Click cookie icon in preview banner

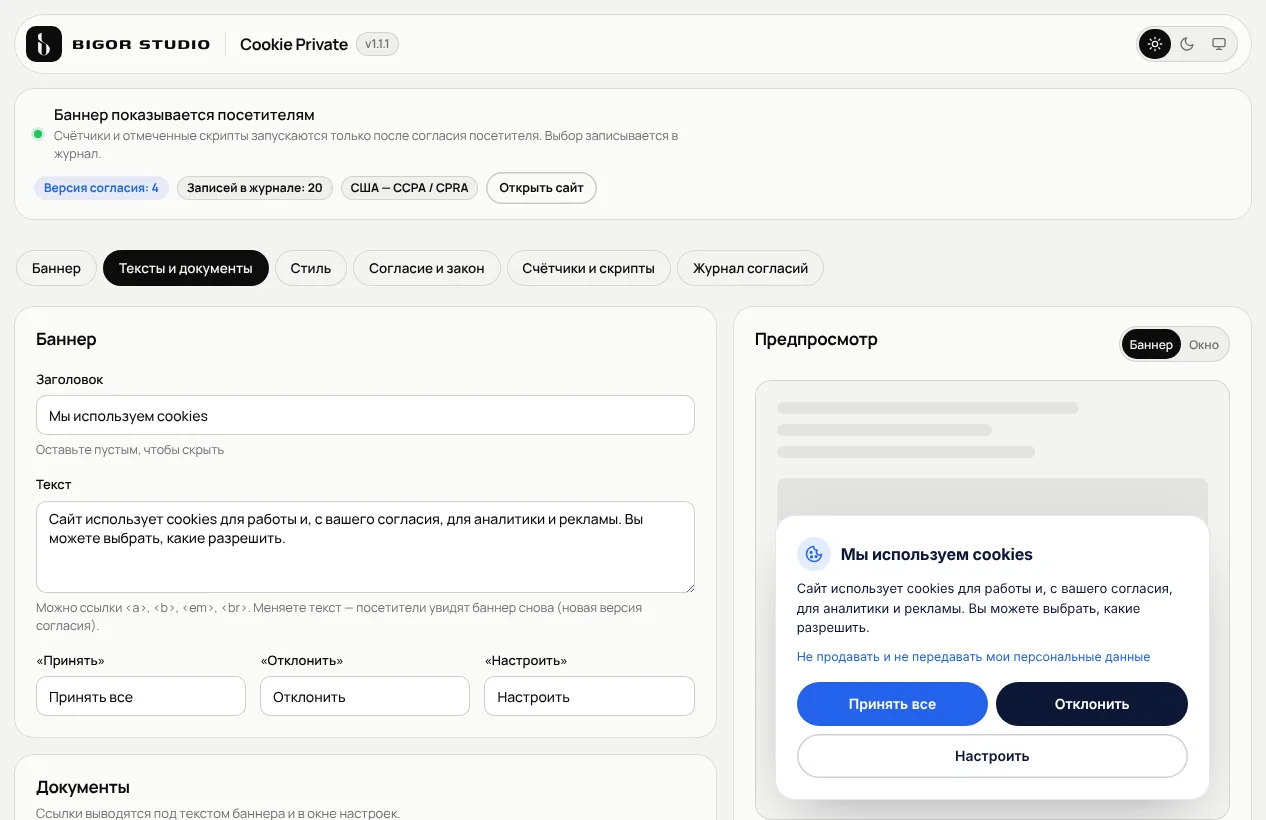[x=814, y=554]
